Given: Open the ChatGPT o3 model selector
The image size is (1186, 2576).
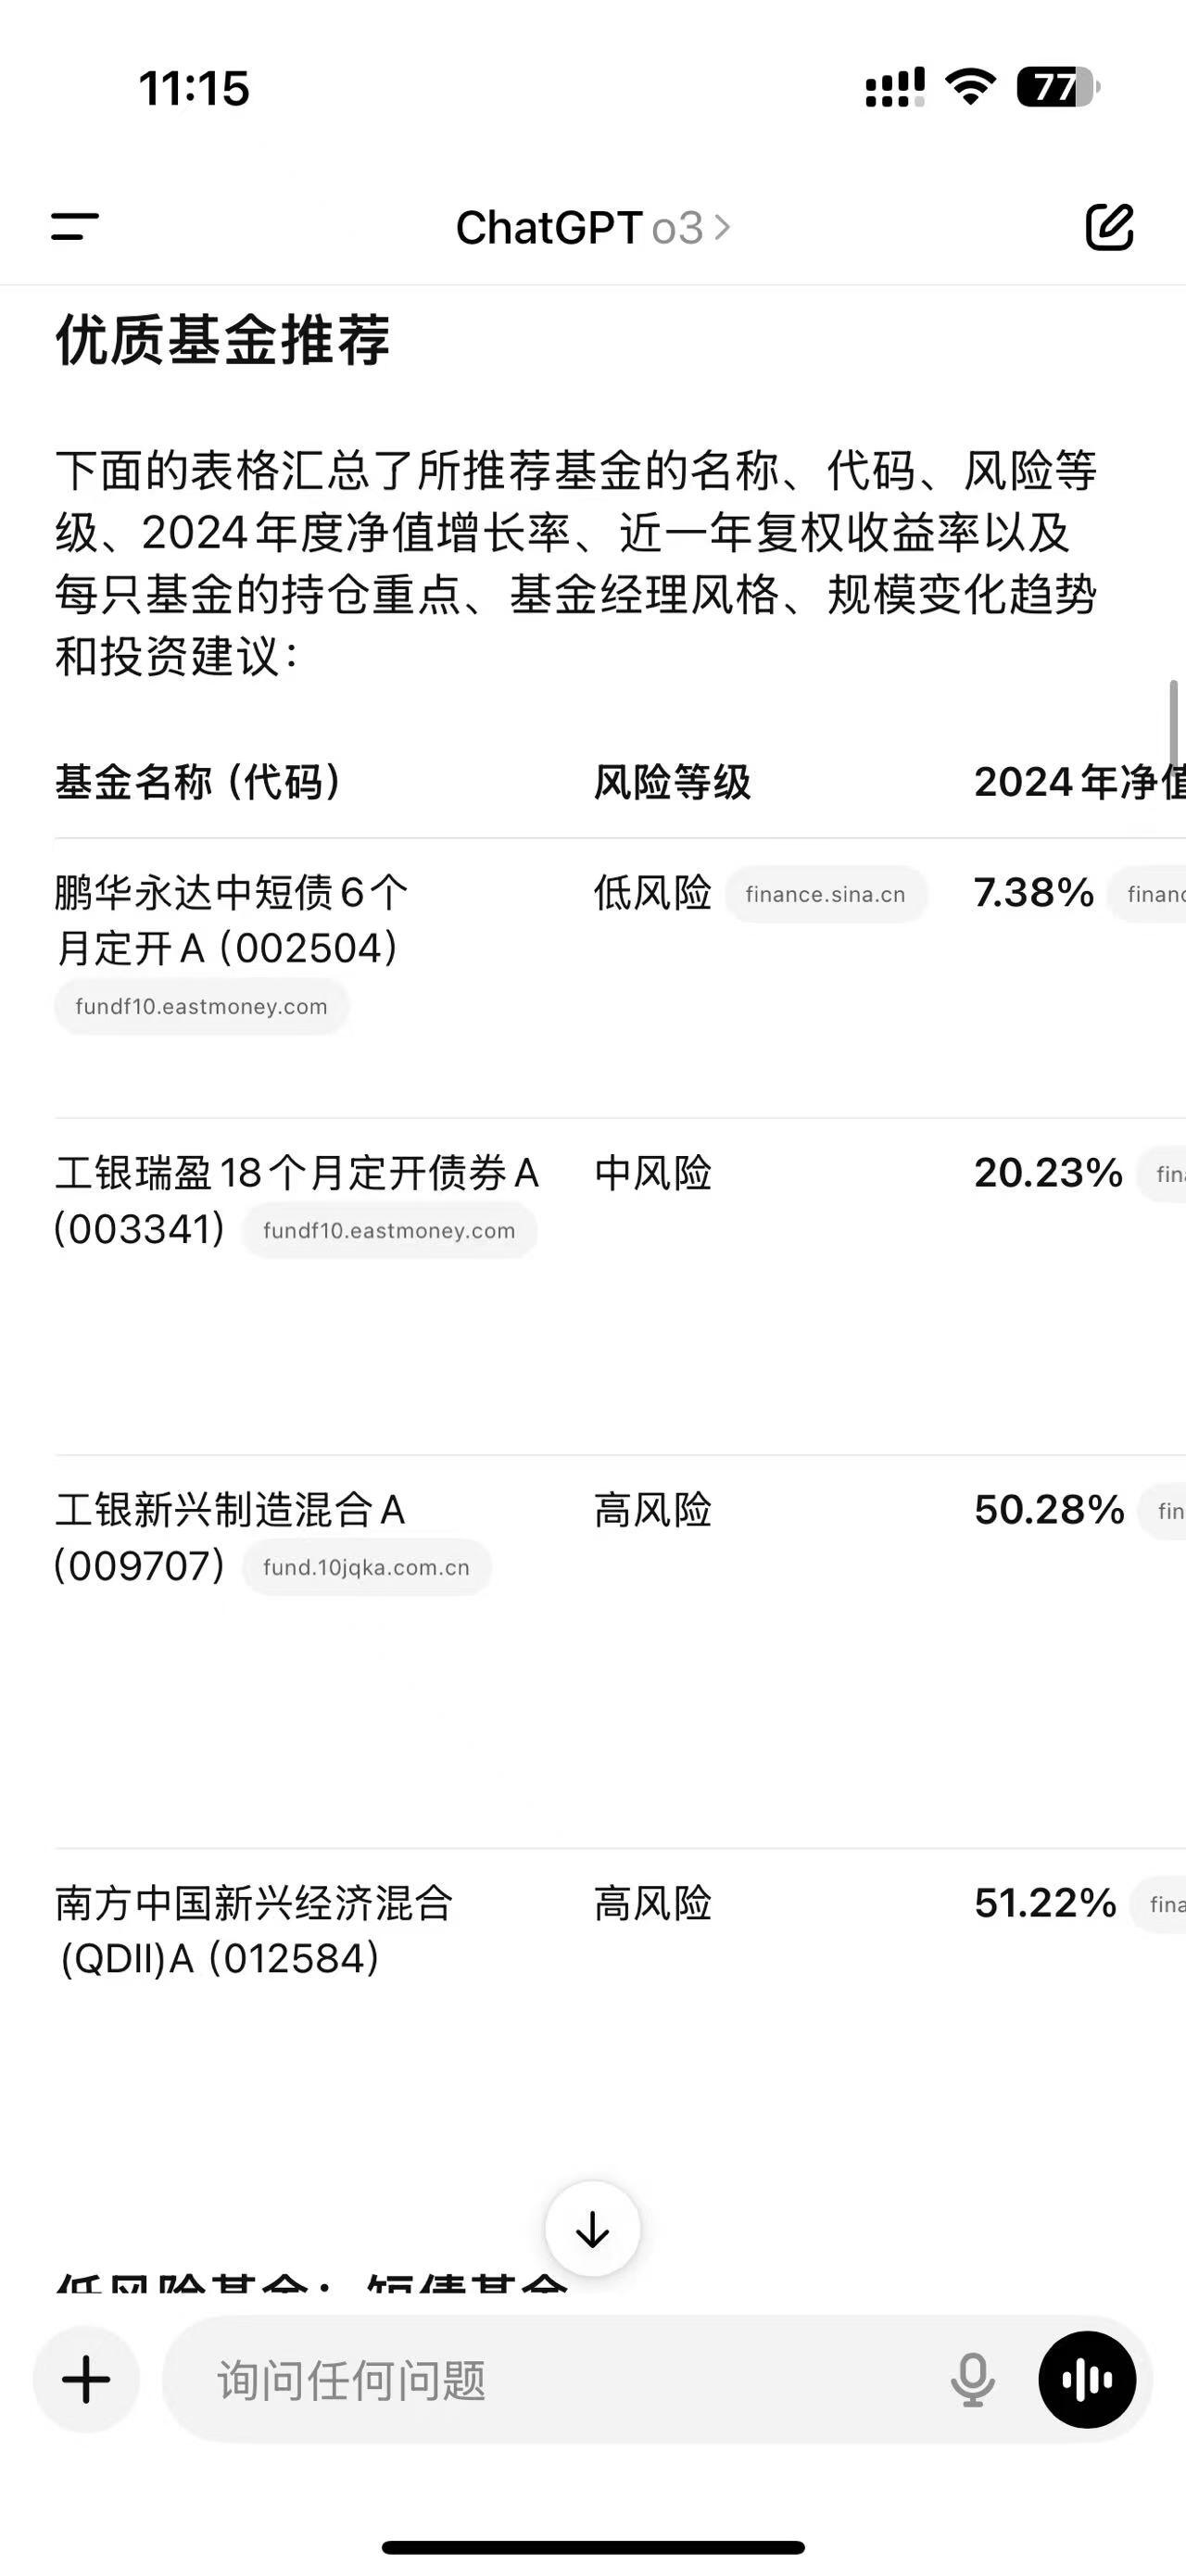Looking at the screenshot, I should [593, 228].
